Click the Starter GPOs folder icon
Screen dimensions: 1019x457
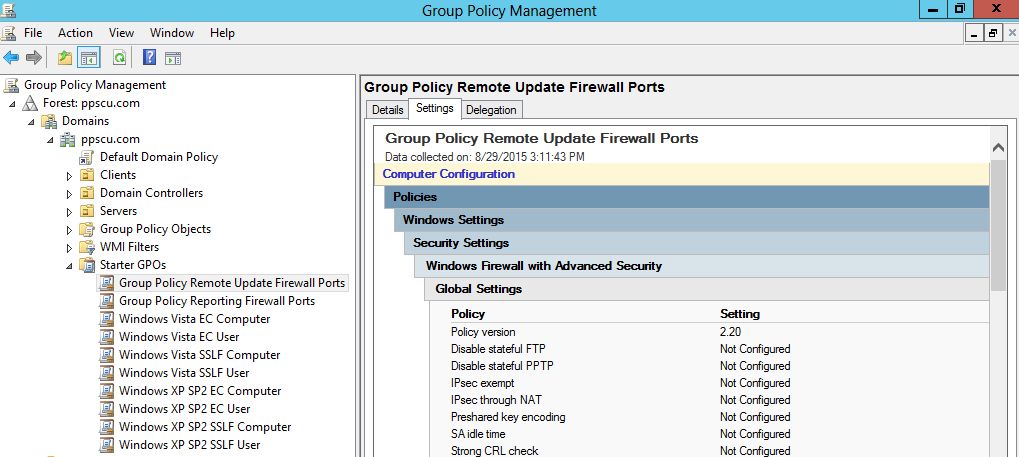(x=87, y=265)
